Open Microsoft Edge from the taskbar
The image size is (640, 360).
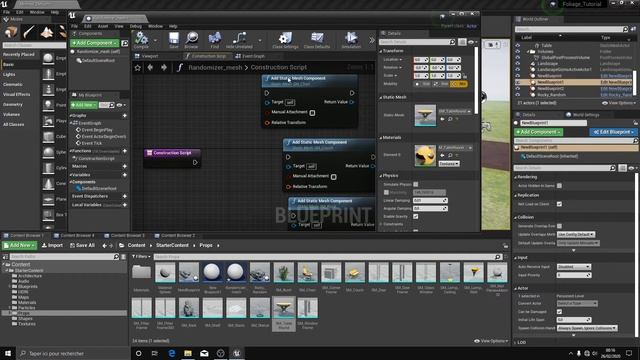171,353
